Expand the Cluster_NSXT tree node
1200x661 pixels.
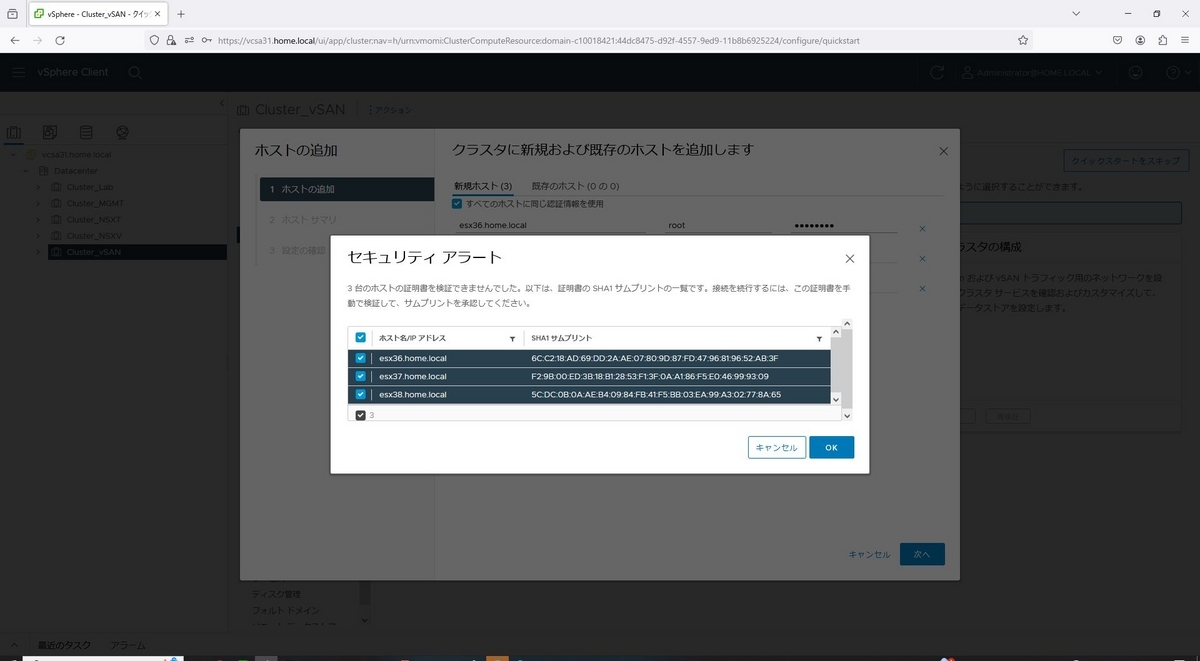coord(39,219)
